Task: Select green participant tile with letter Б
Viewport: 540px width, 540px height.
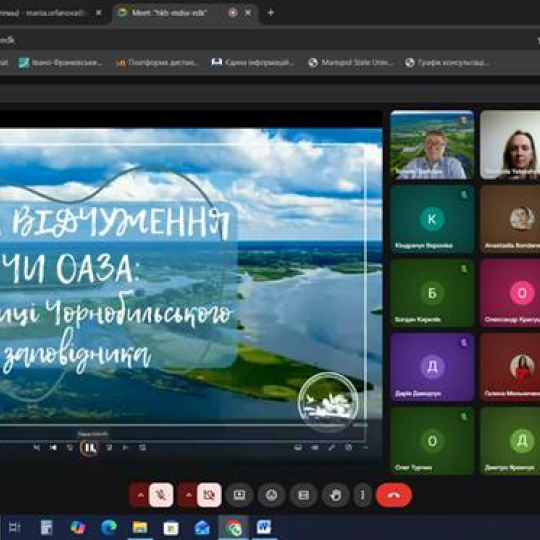Action: click(x=432, y=293)
